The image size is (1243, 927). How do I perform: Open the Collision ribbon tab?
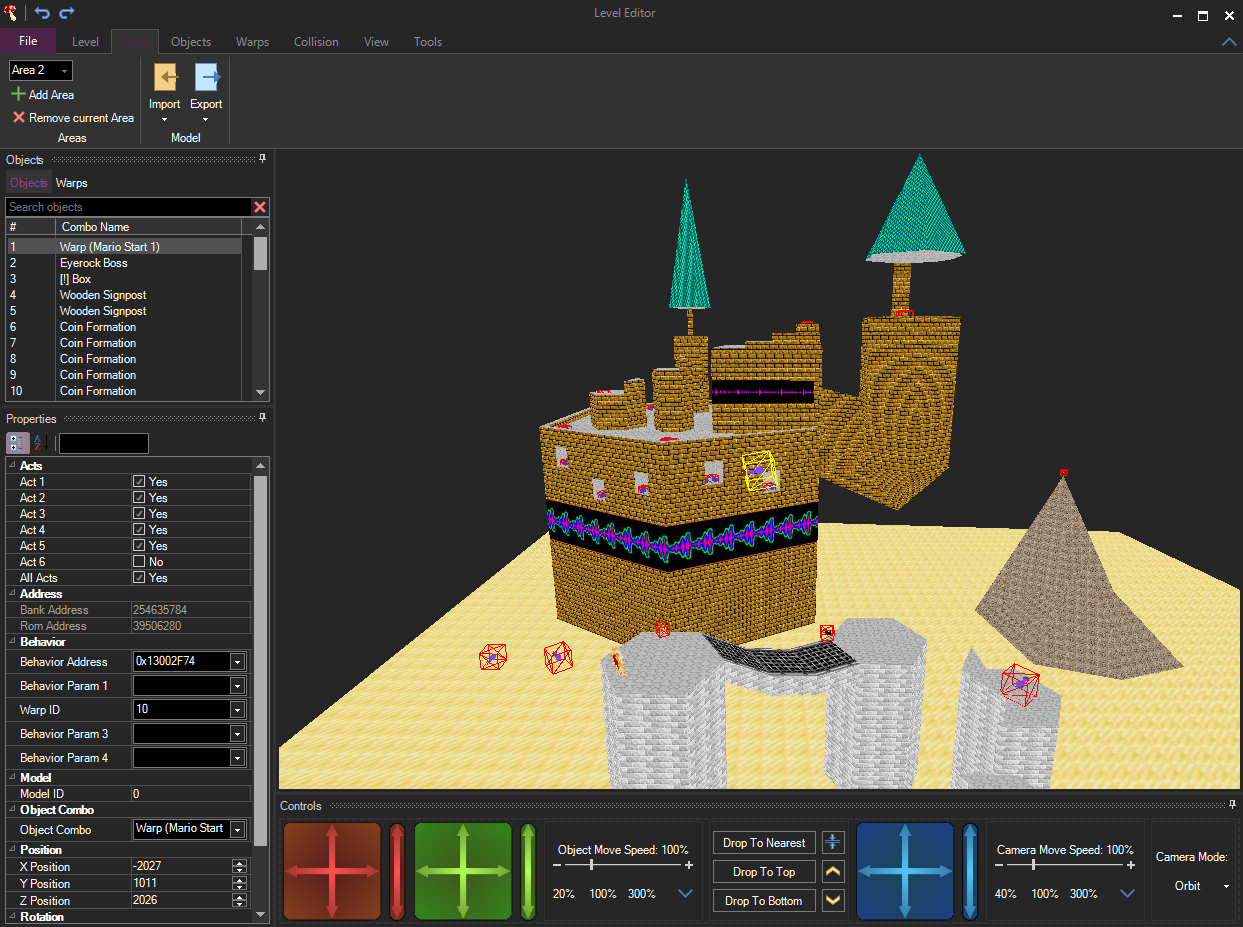coord(316,42)
